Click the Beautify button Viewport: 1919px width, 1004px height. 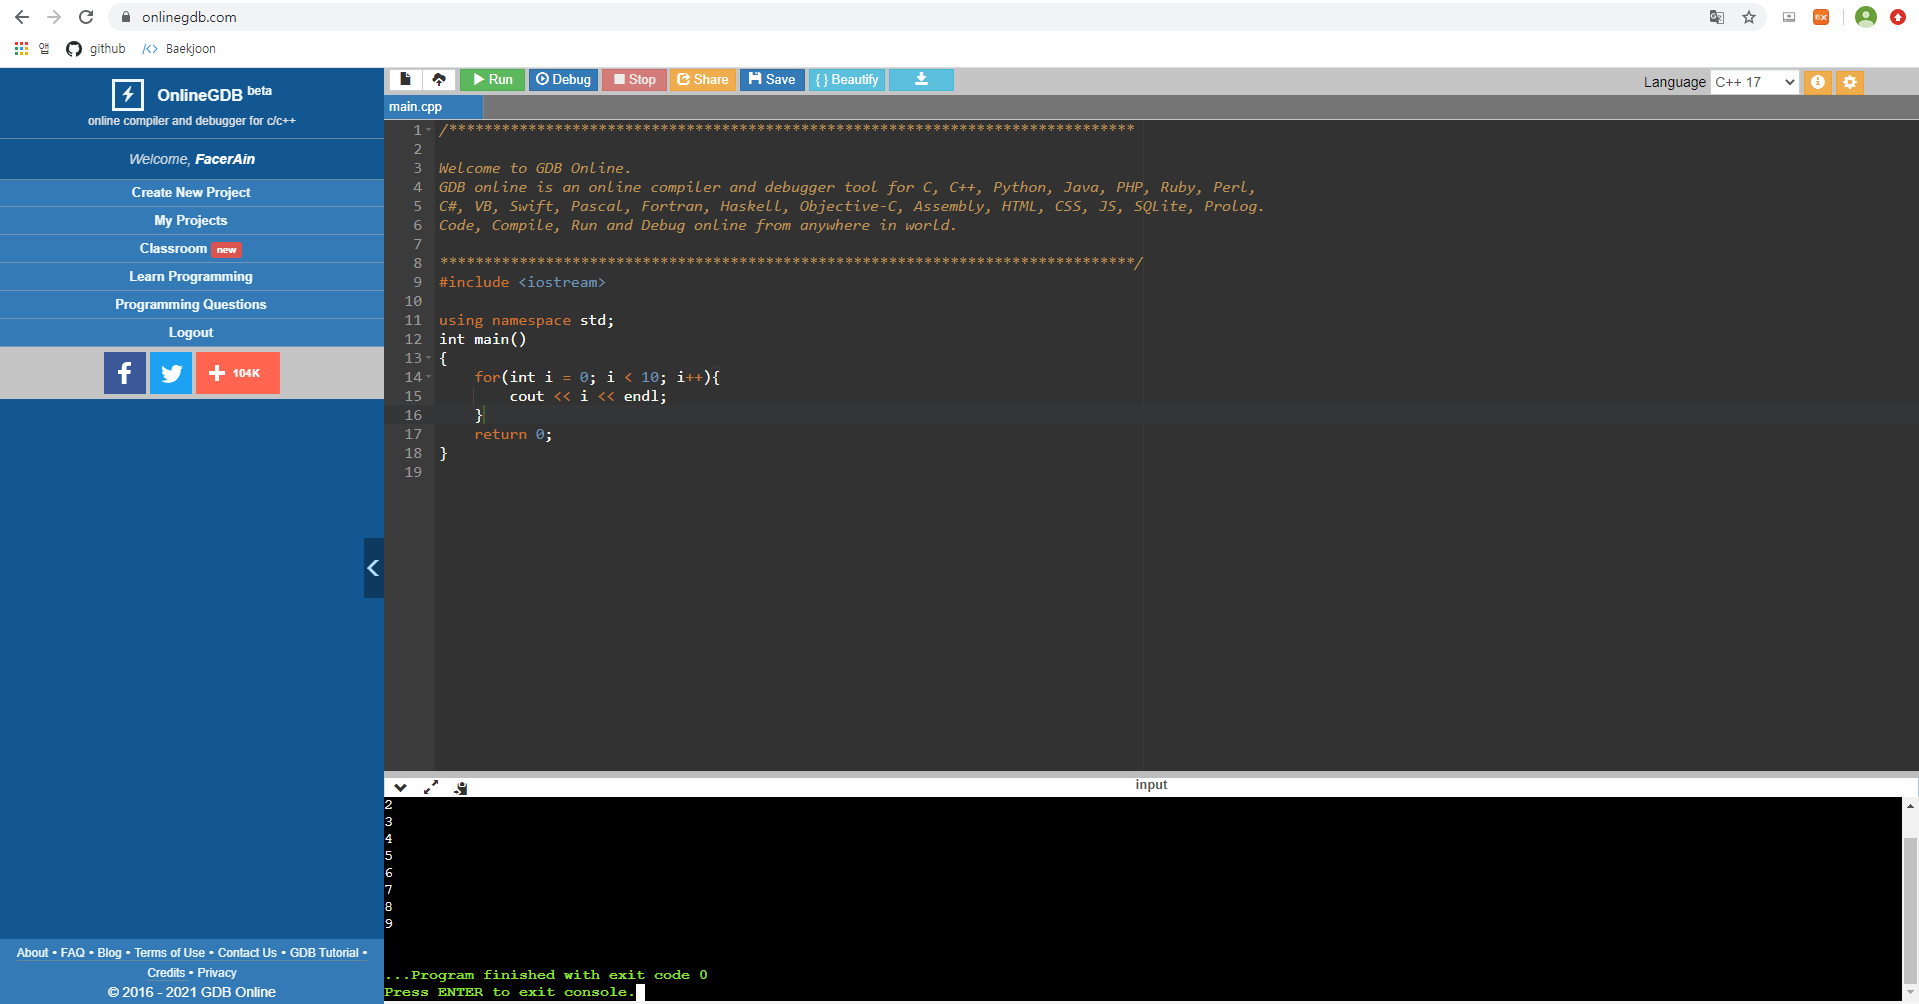pos(847,80)
